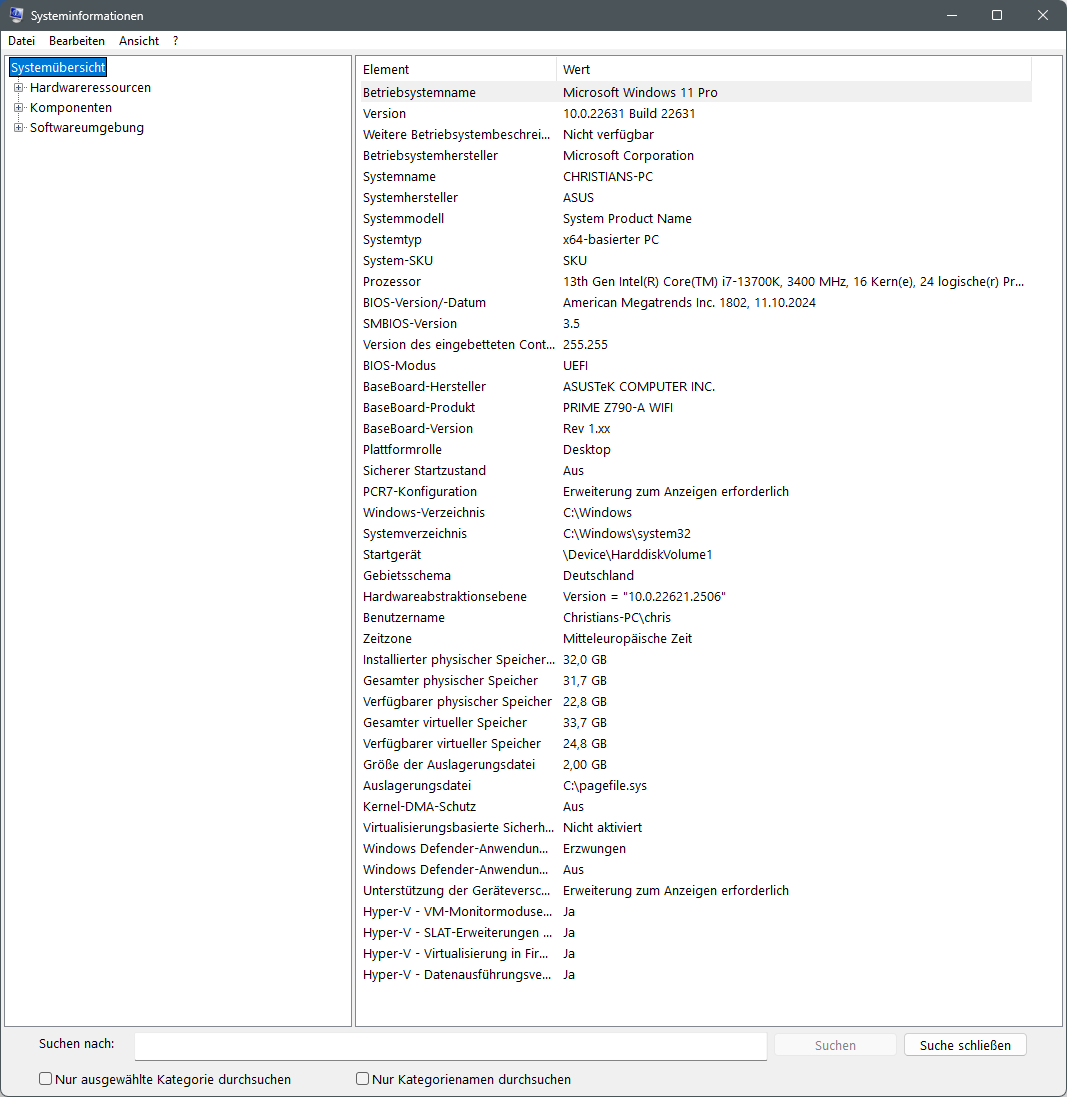Expand the Komponenten tree node
Image resolution: width=1067 pixels, height=1097 pixels.
pos(18,107)
